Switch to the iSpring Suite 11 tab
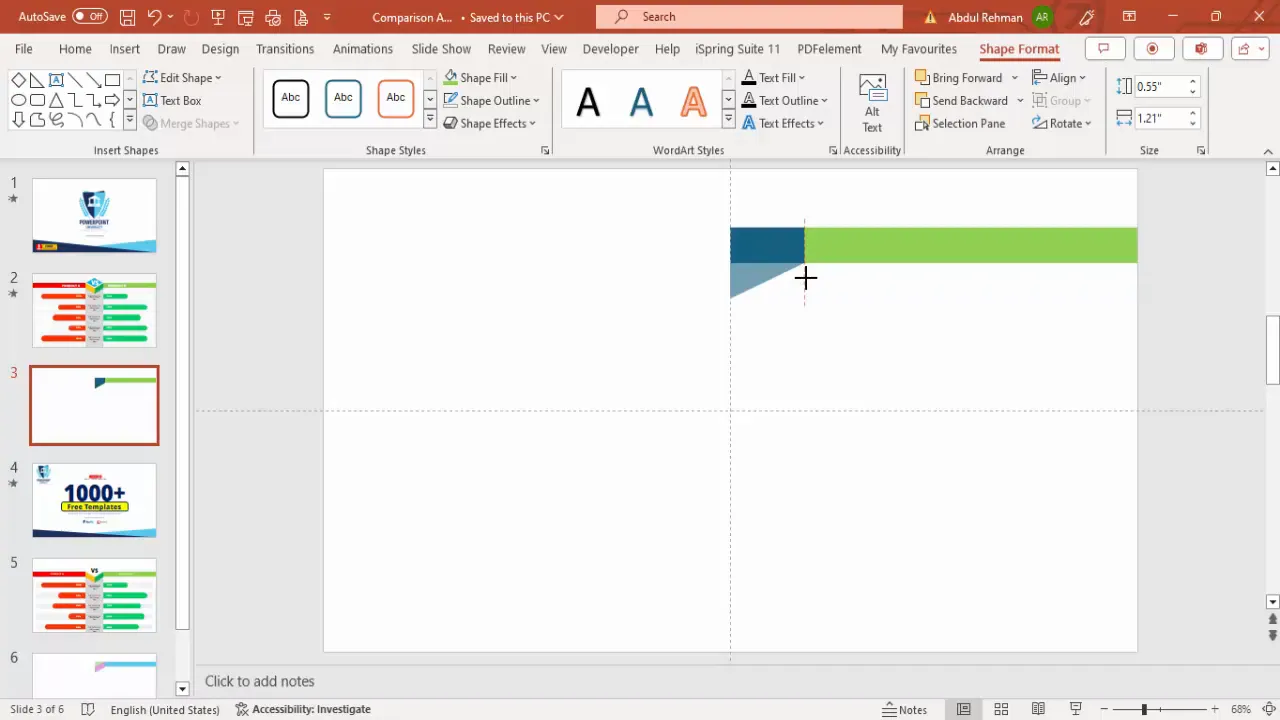This screenshot has width=1280, height=720. (x=738, y=49)
